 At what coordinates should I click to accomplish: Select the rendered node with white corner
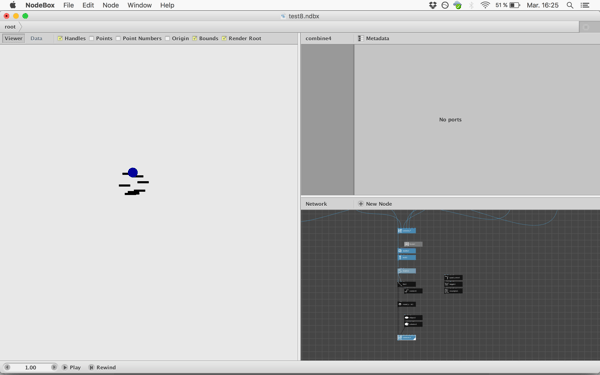point(406,338)
